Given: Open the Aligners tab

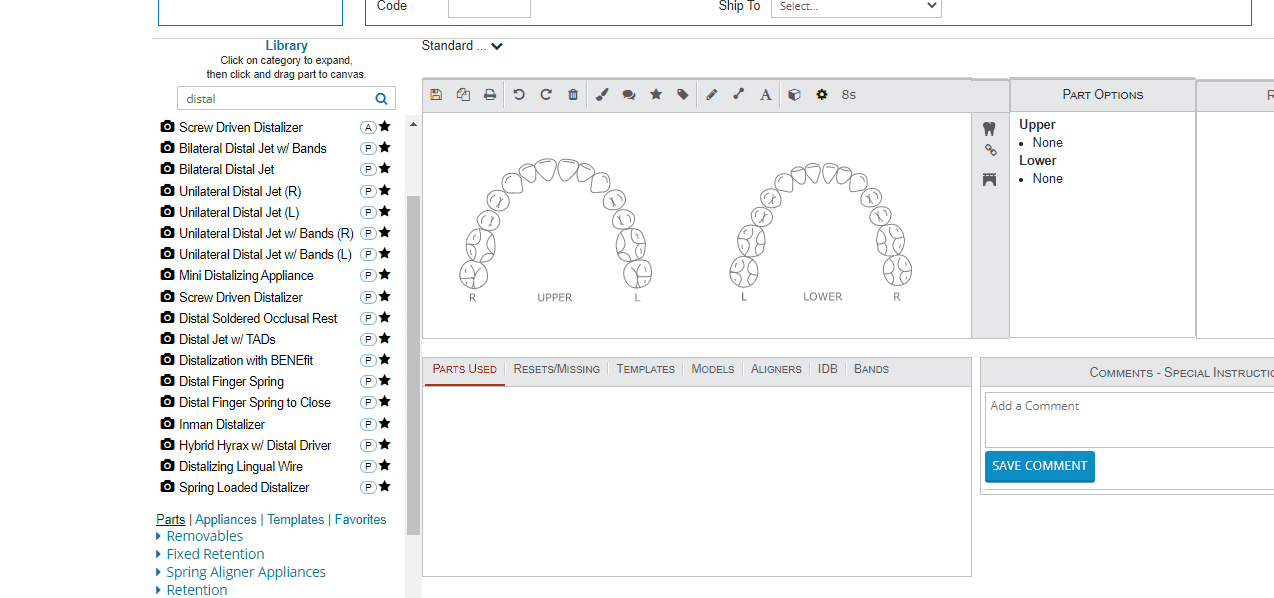Looking at the screenshot, I should point(776,369).
